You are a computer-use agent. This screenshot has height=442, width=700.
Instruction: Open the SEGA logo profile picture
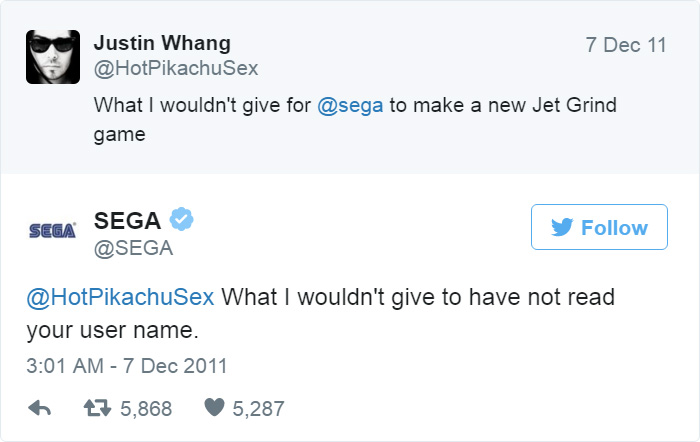click(x=51, y=230)
